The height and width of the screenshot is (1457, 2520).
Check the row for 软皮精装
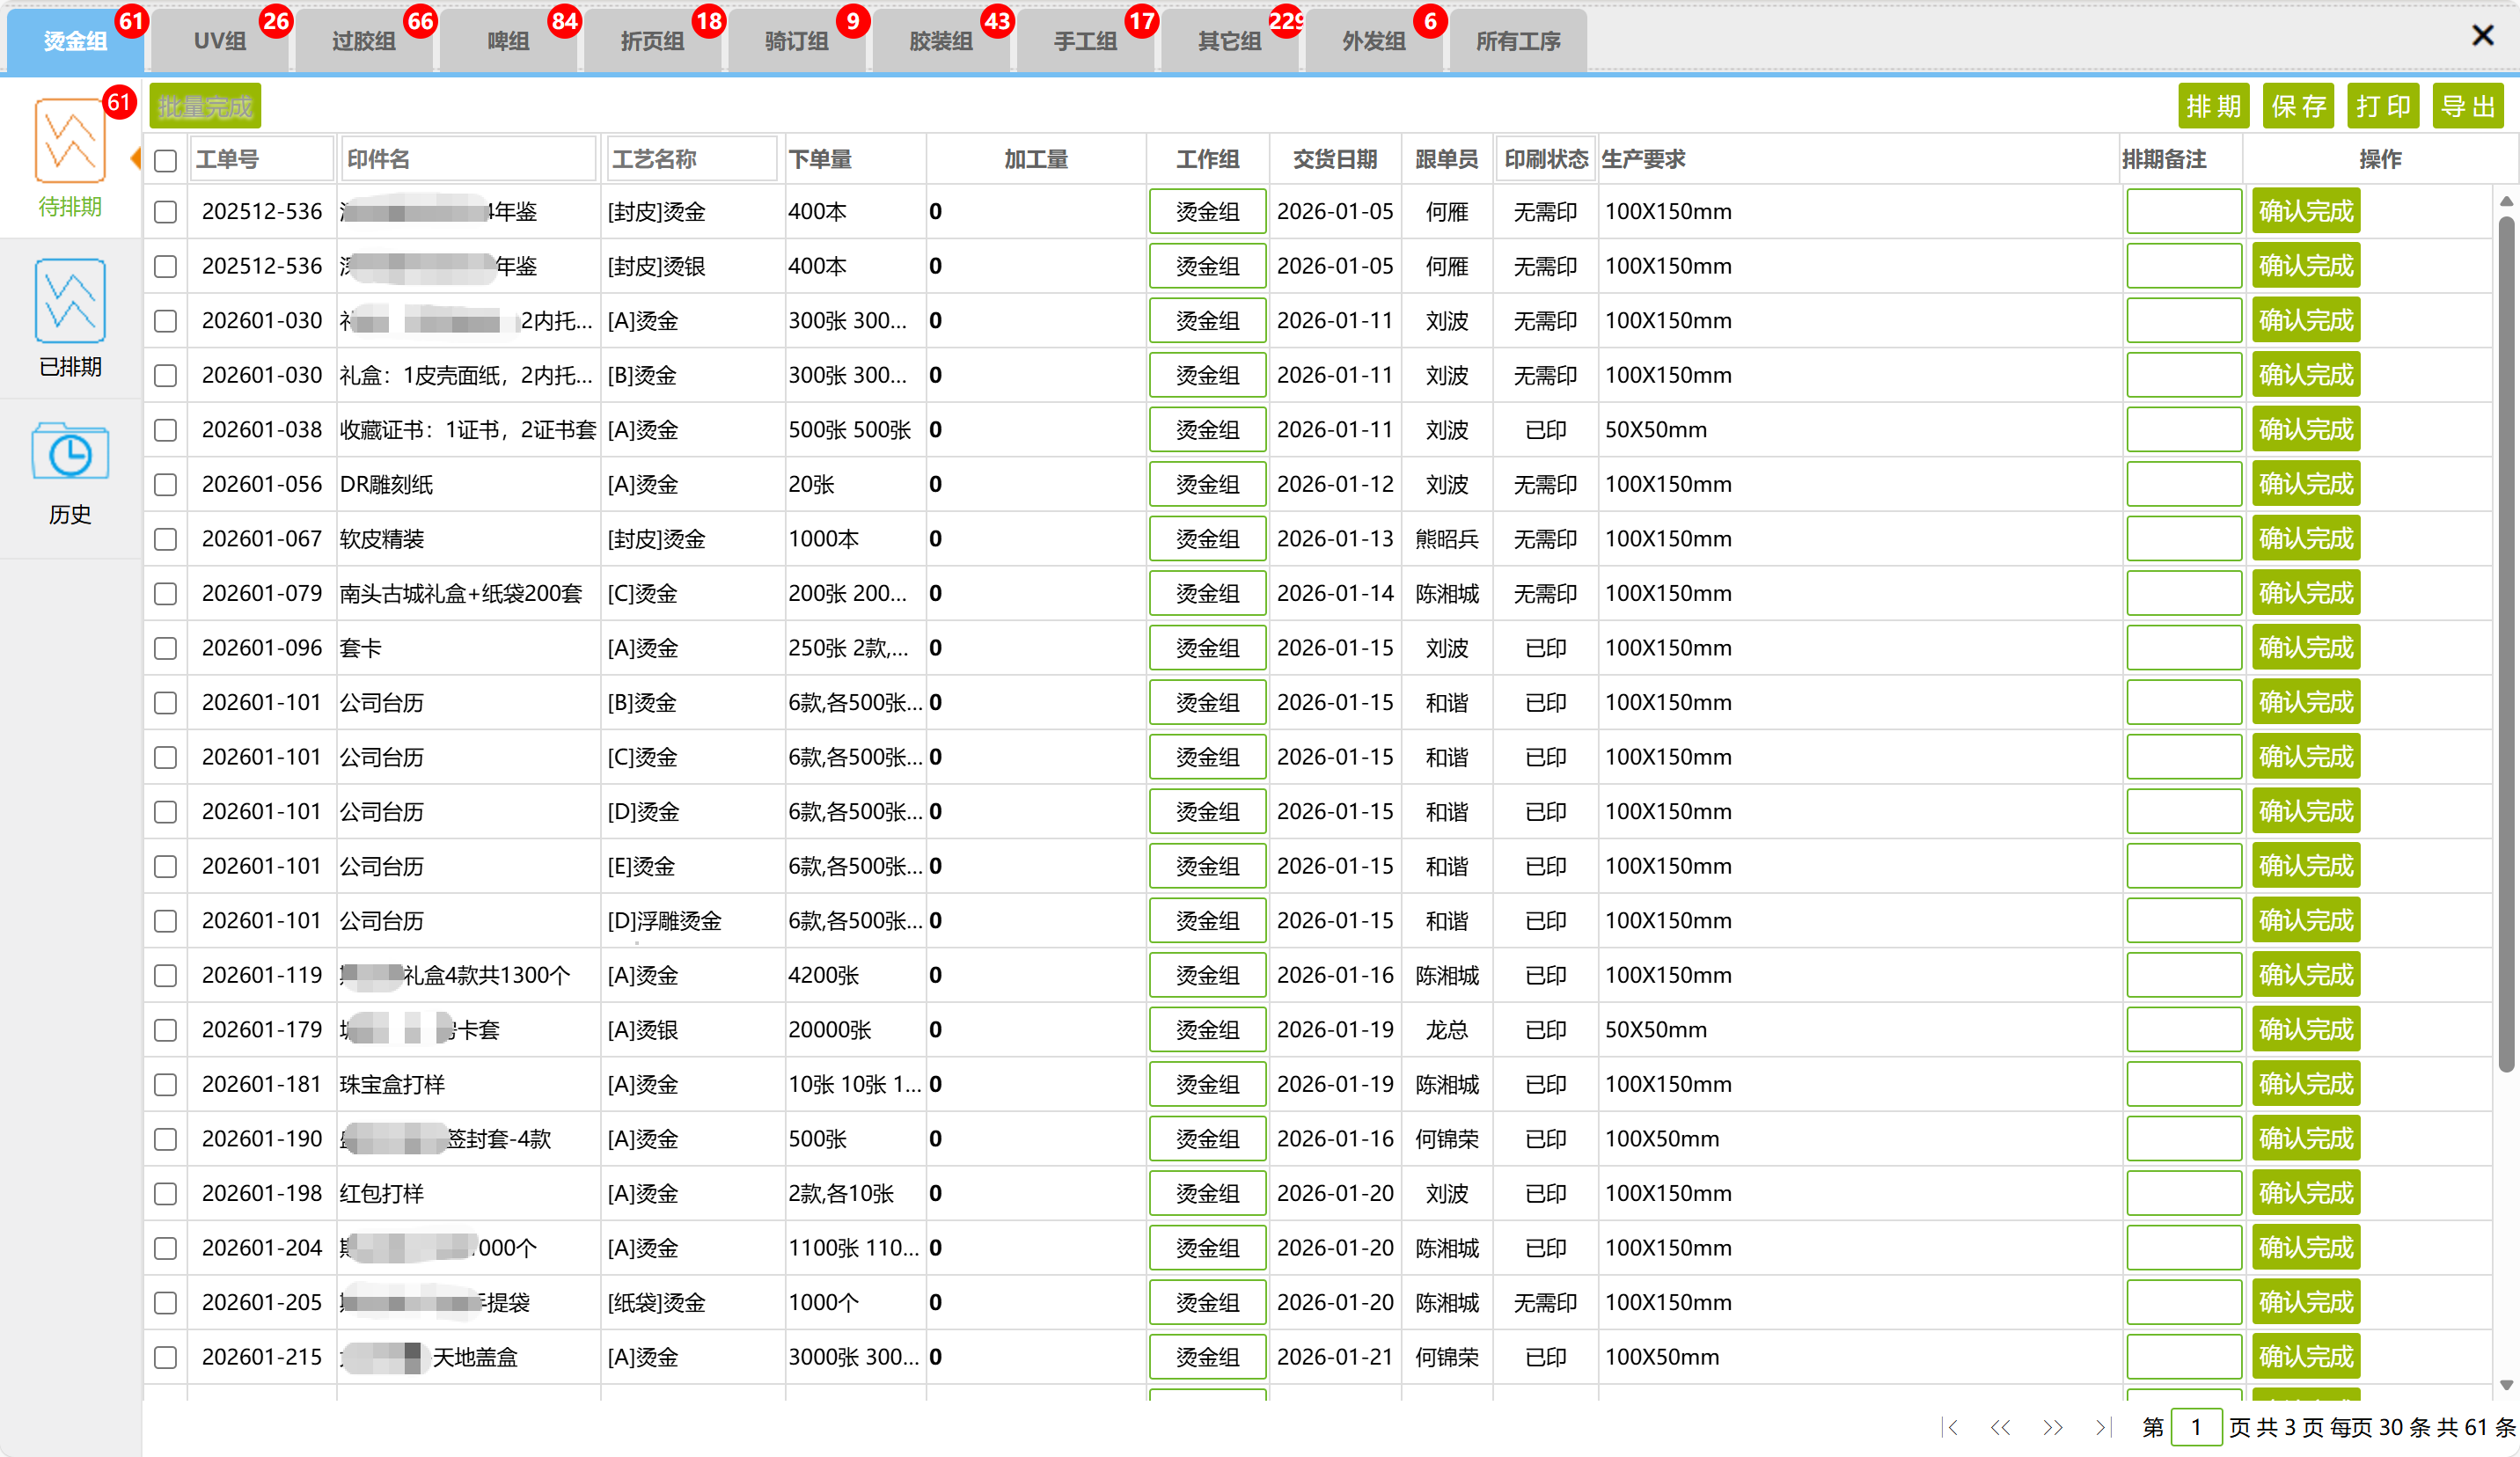tap(166, 540)
